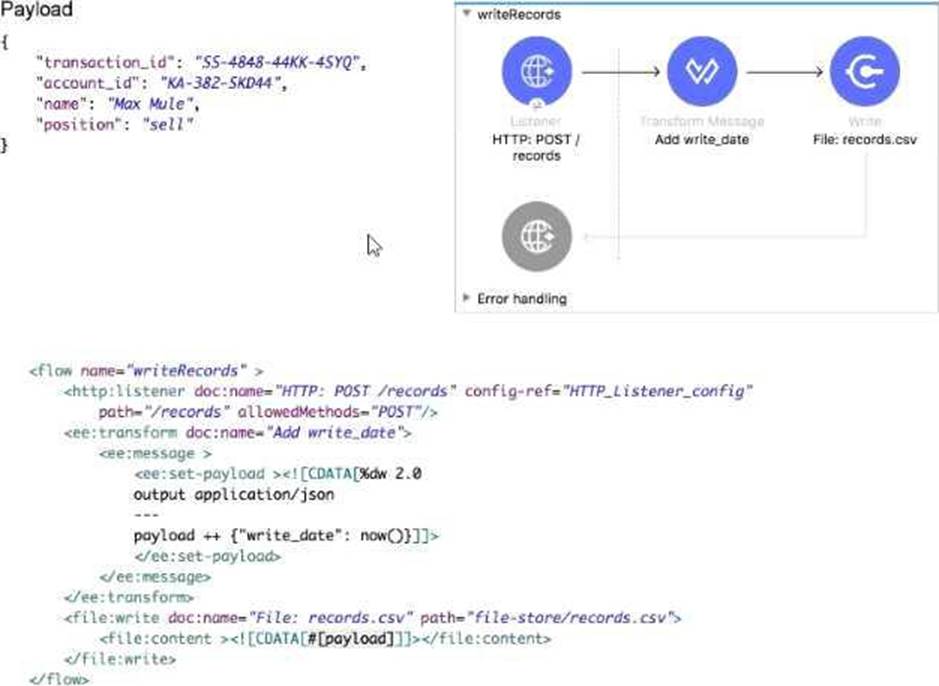Screen dimensions: 939x686
Task: Click arrow between Transform Message and Write
Action: (x=784, y=73)
